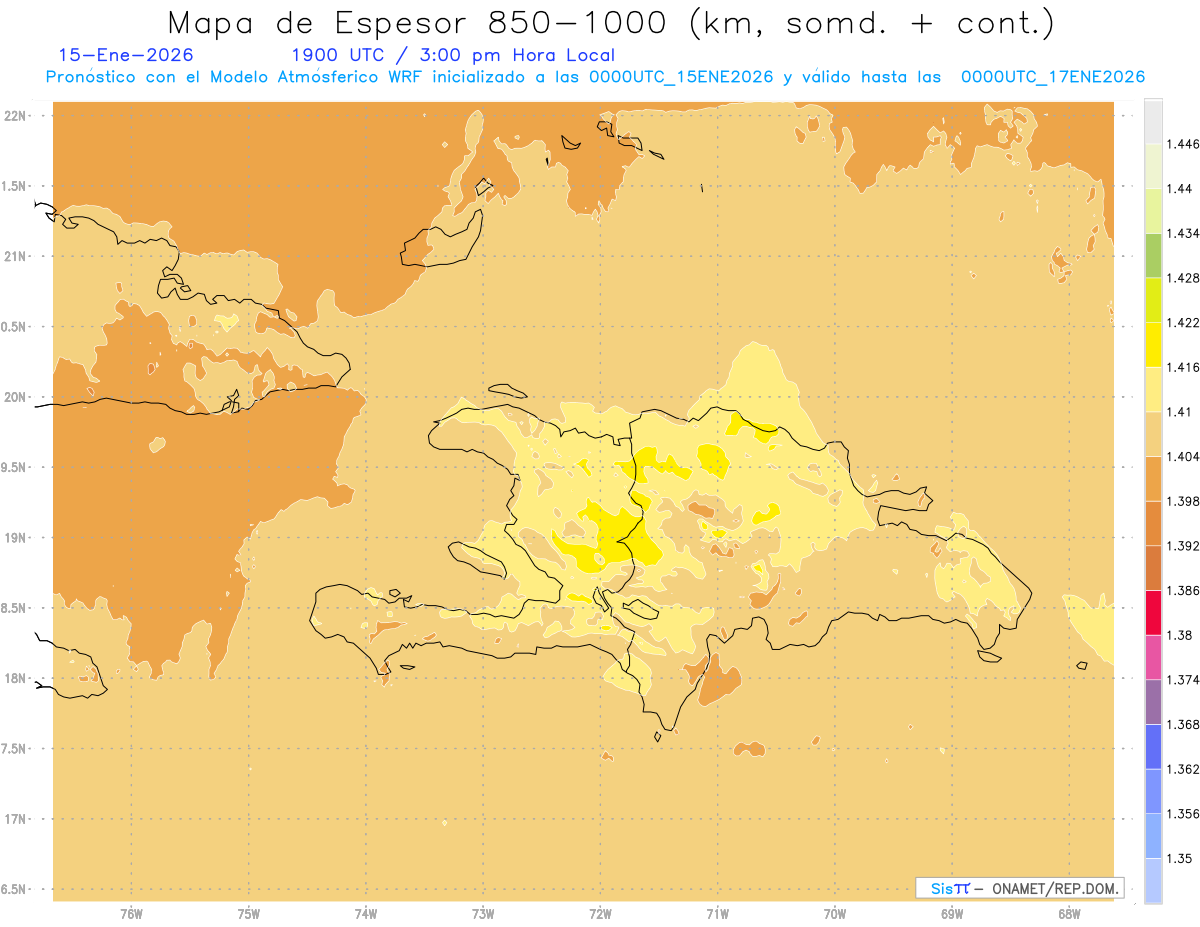Pick the gray swatch above 1.446 in legend
1200x927 pixels.
tap(1153, 121)
